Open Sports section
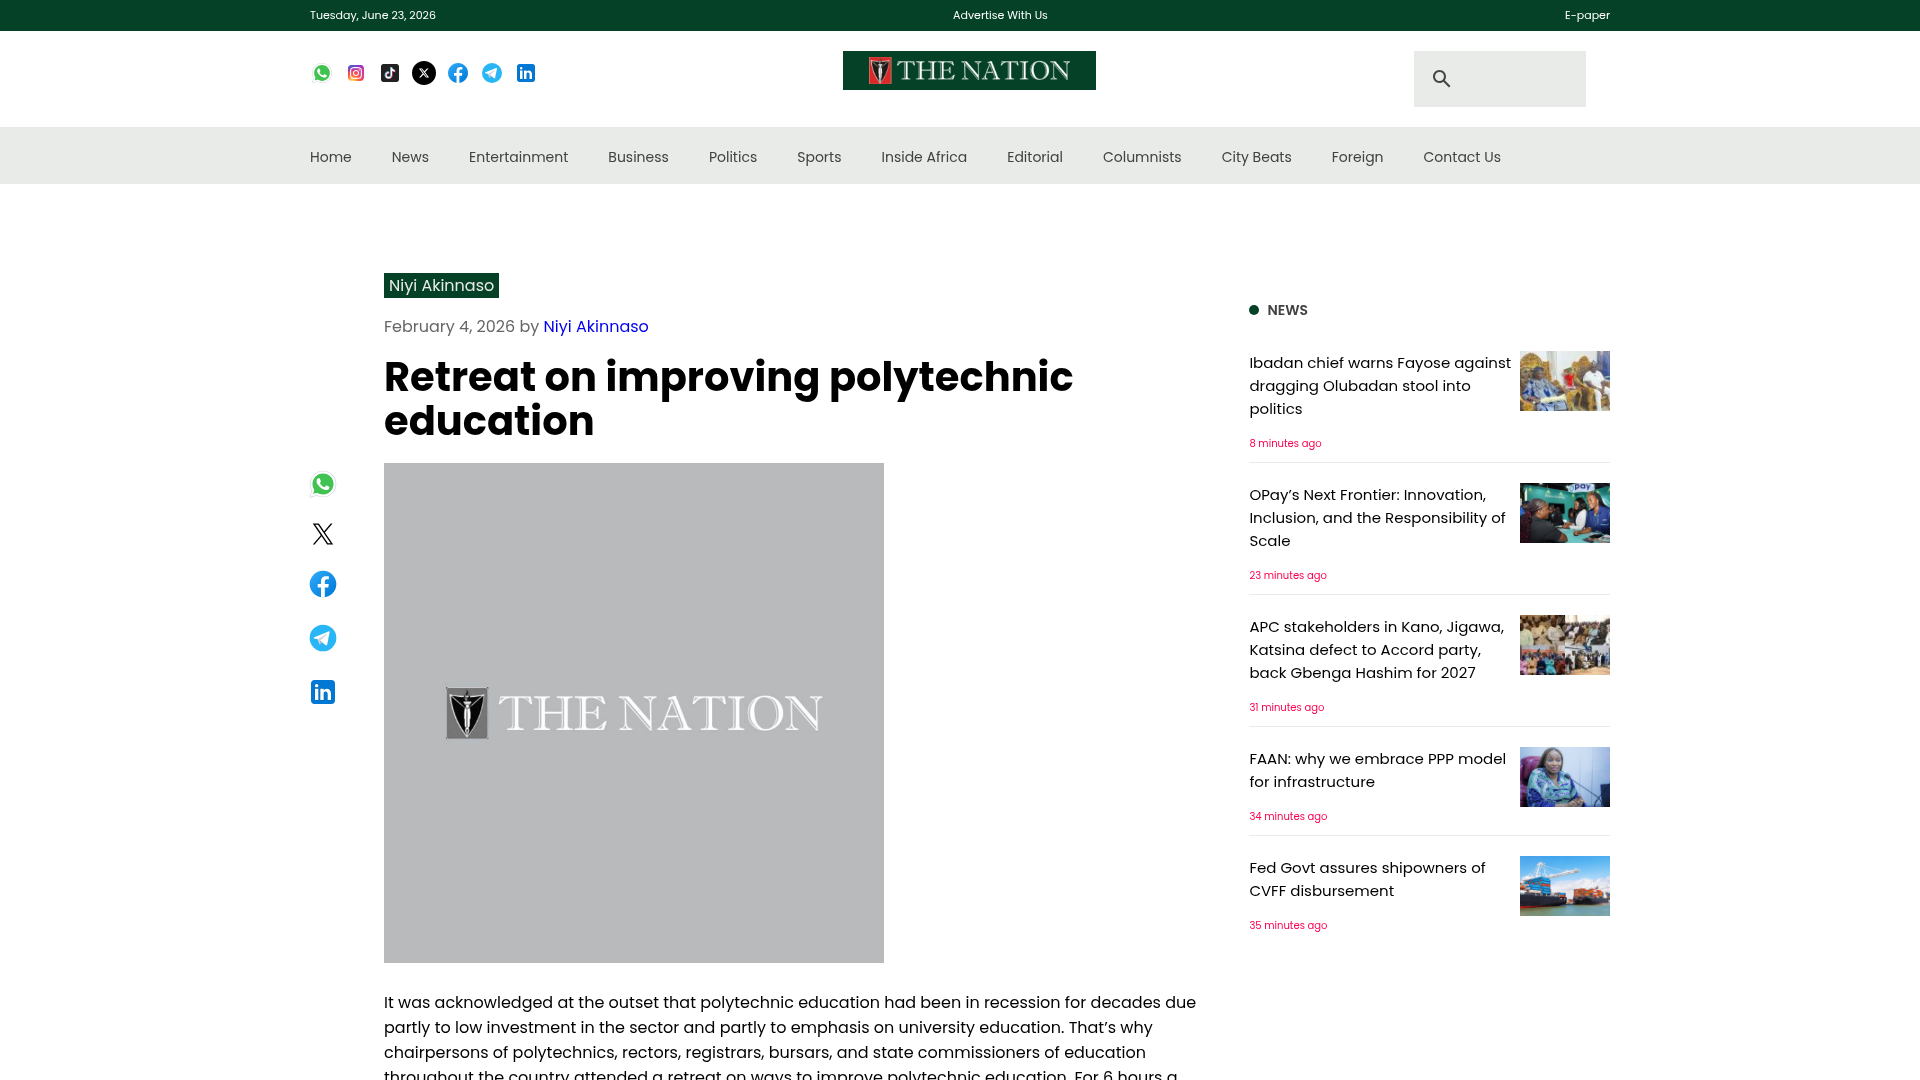Image resolution: width=1920 pixels, height=1080 pixels. [819, 157]
